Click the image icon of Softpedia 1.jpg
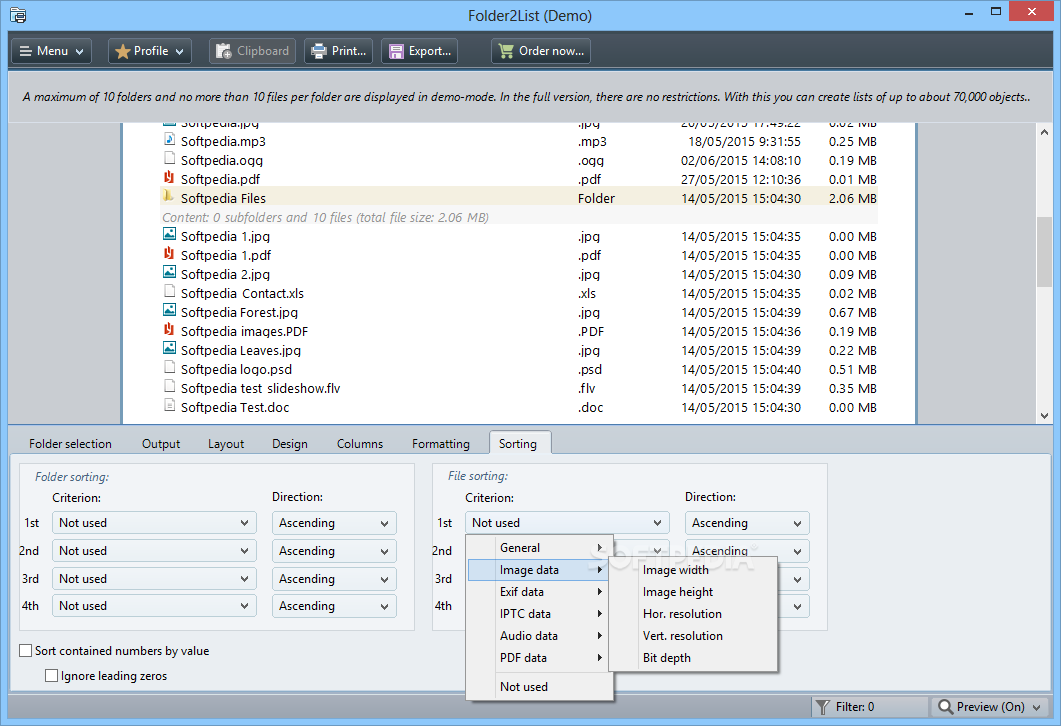 tap(169, 235)
